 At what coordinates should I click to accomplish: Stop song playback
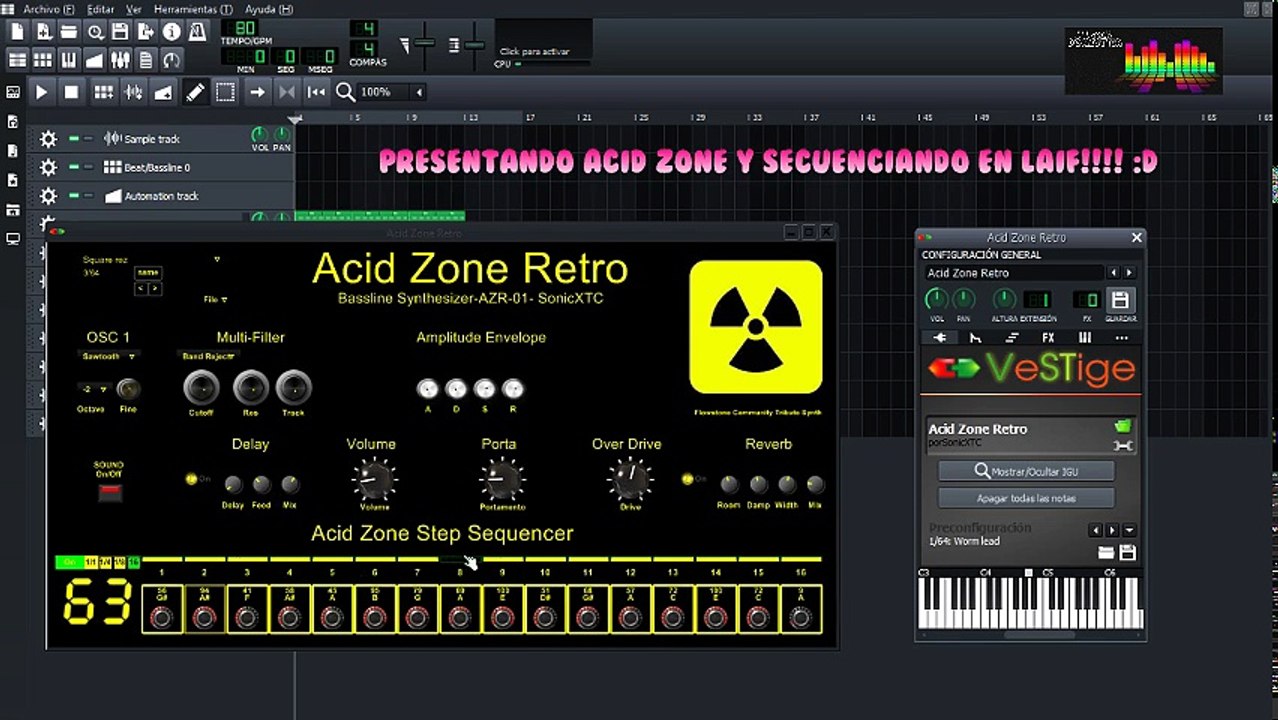pyautogui.click(x=71, y=92)
